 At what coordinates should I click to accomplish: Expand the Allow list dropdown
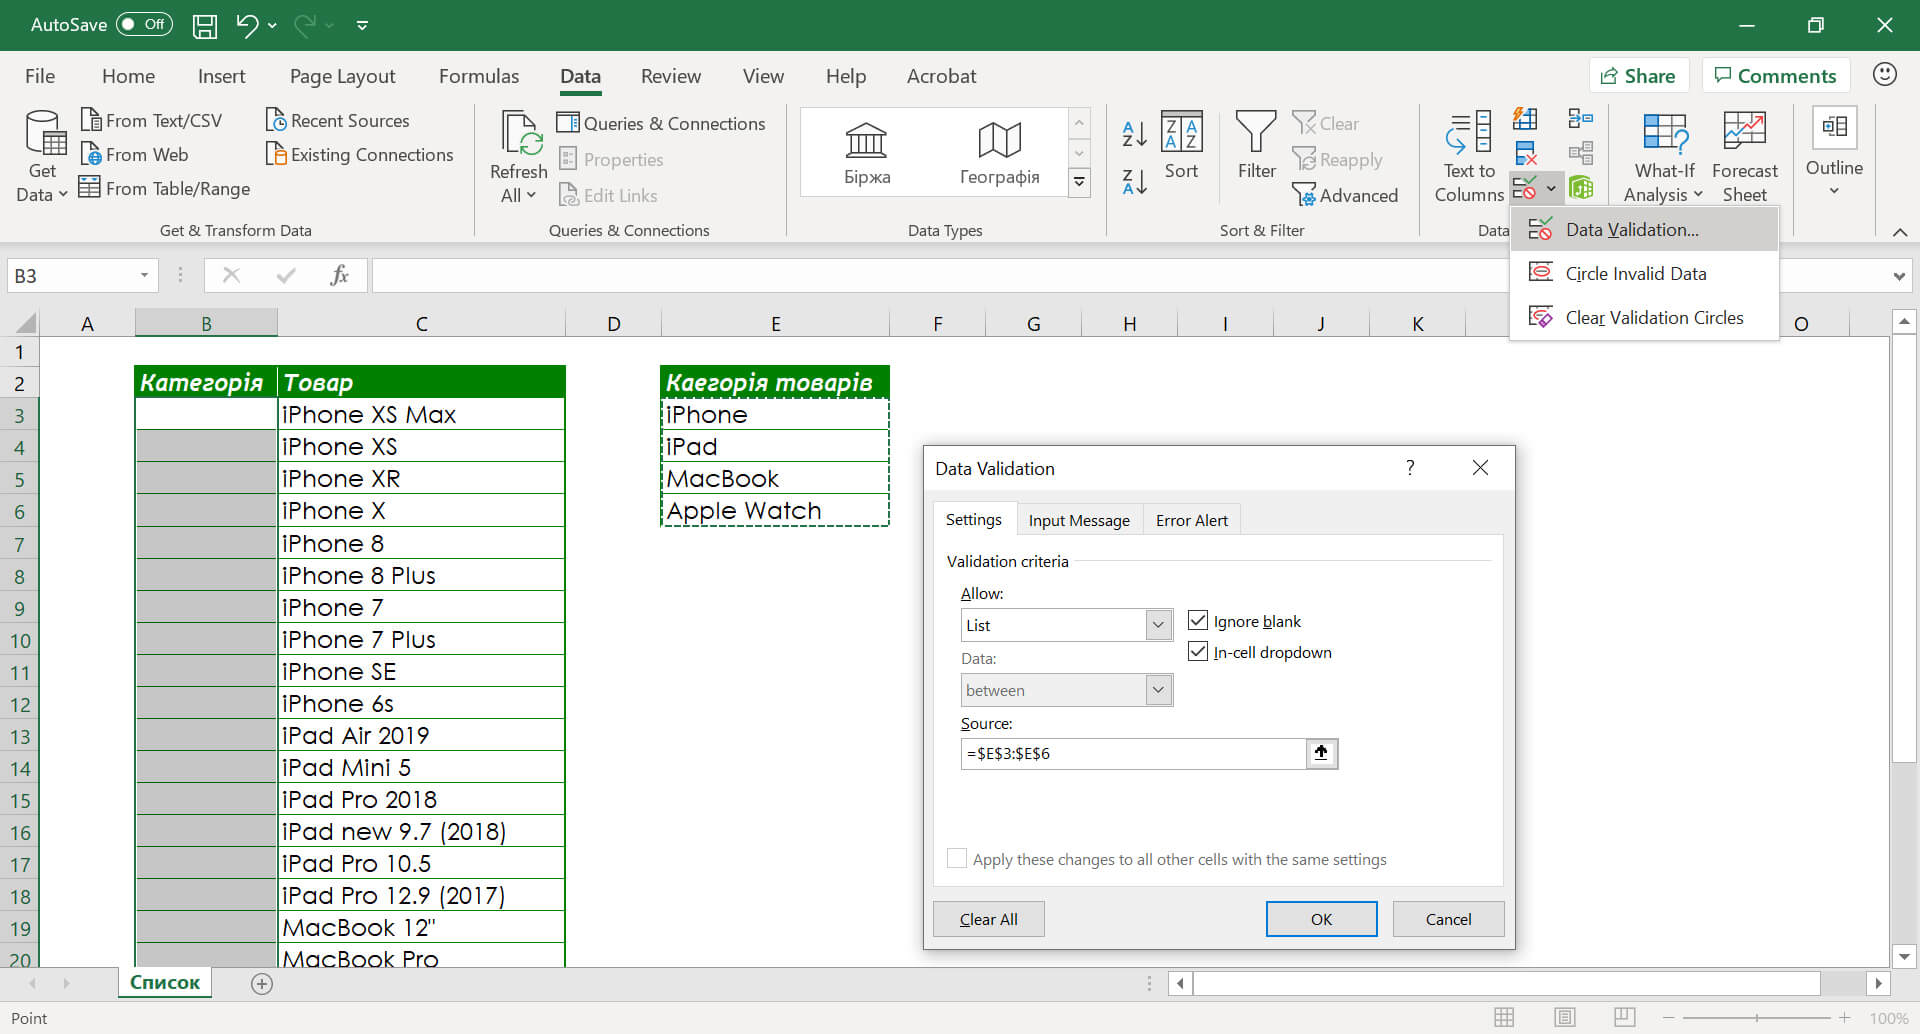pyautogui.click(x=1158, y=625)
